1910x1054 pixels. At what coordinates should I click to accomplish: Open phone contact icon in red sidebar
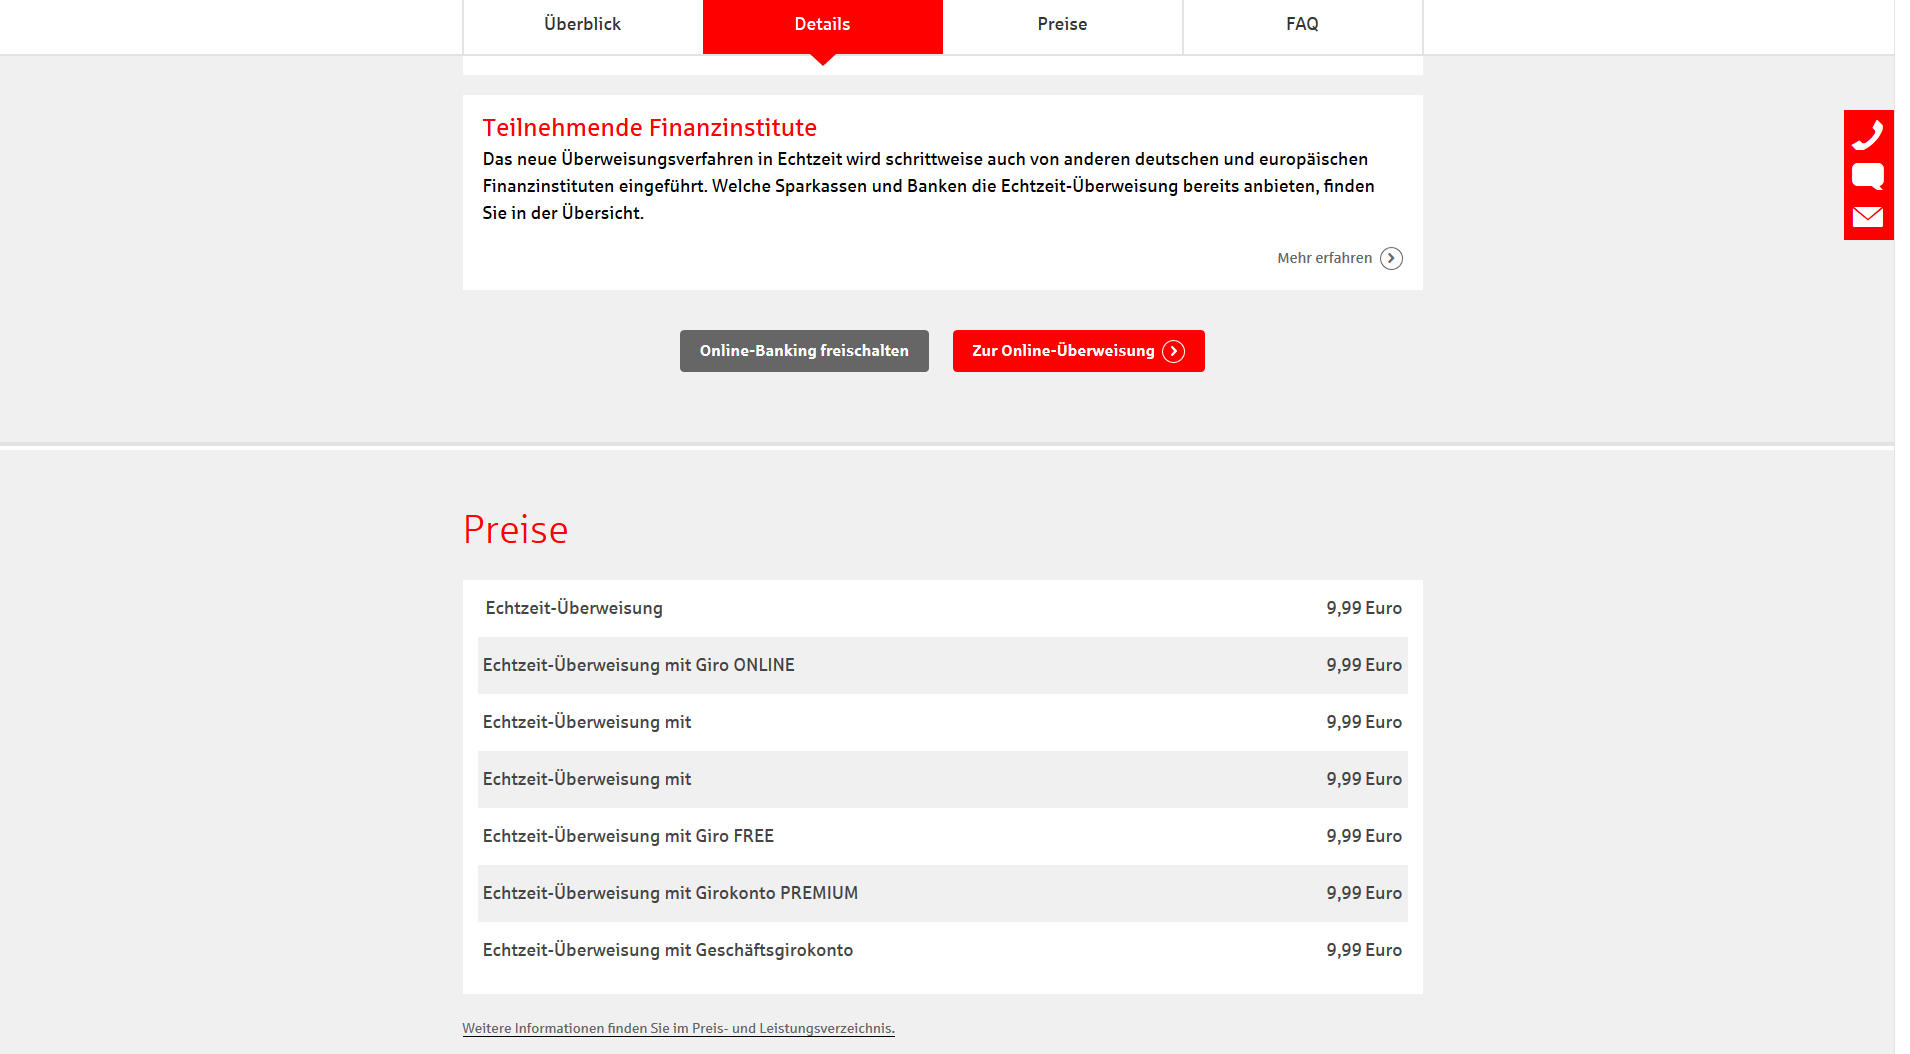(1868, 134)
